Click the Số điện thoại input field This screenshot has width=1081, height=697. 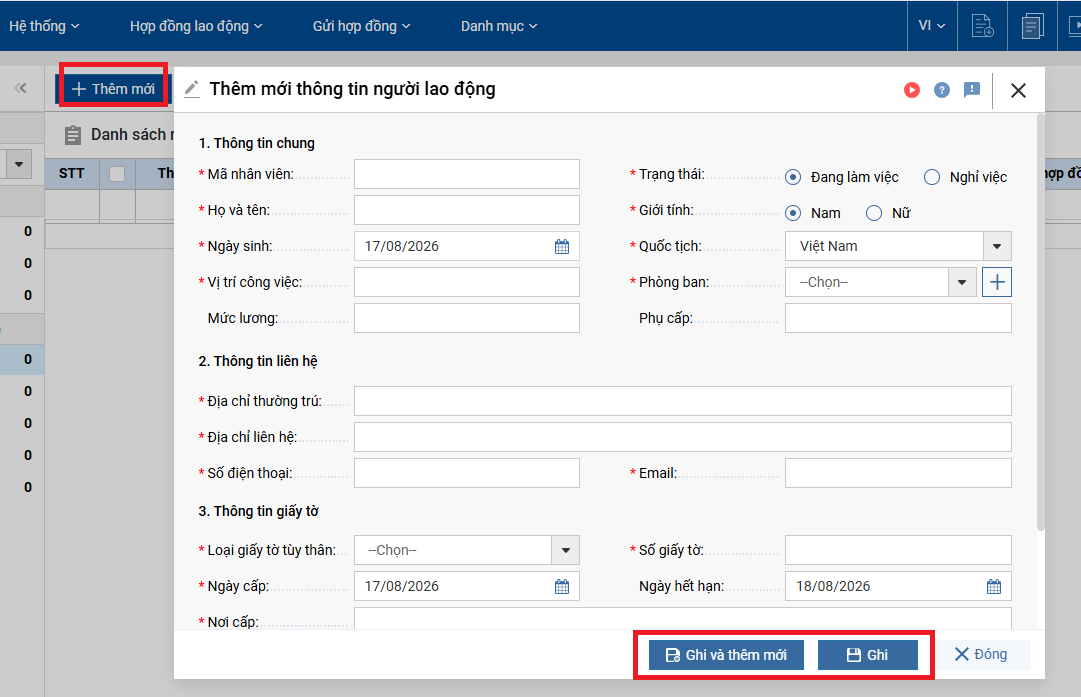tap(467, 473)
